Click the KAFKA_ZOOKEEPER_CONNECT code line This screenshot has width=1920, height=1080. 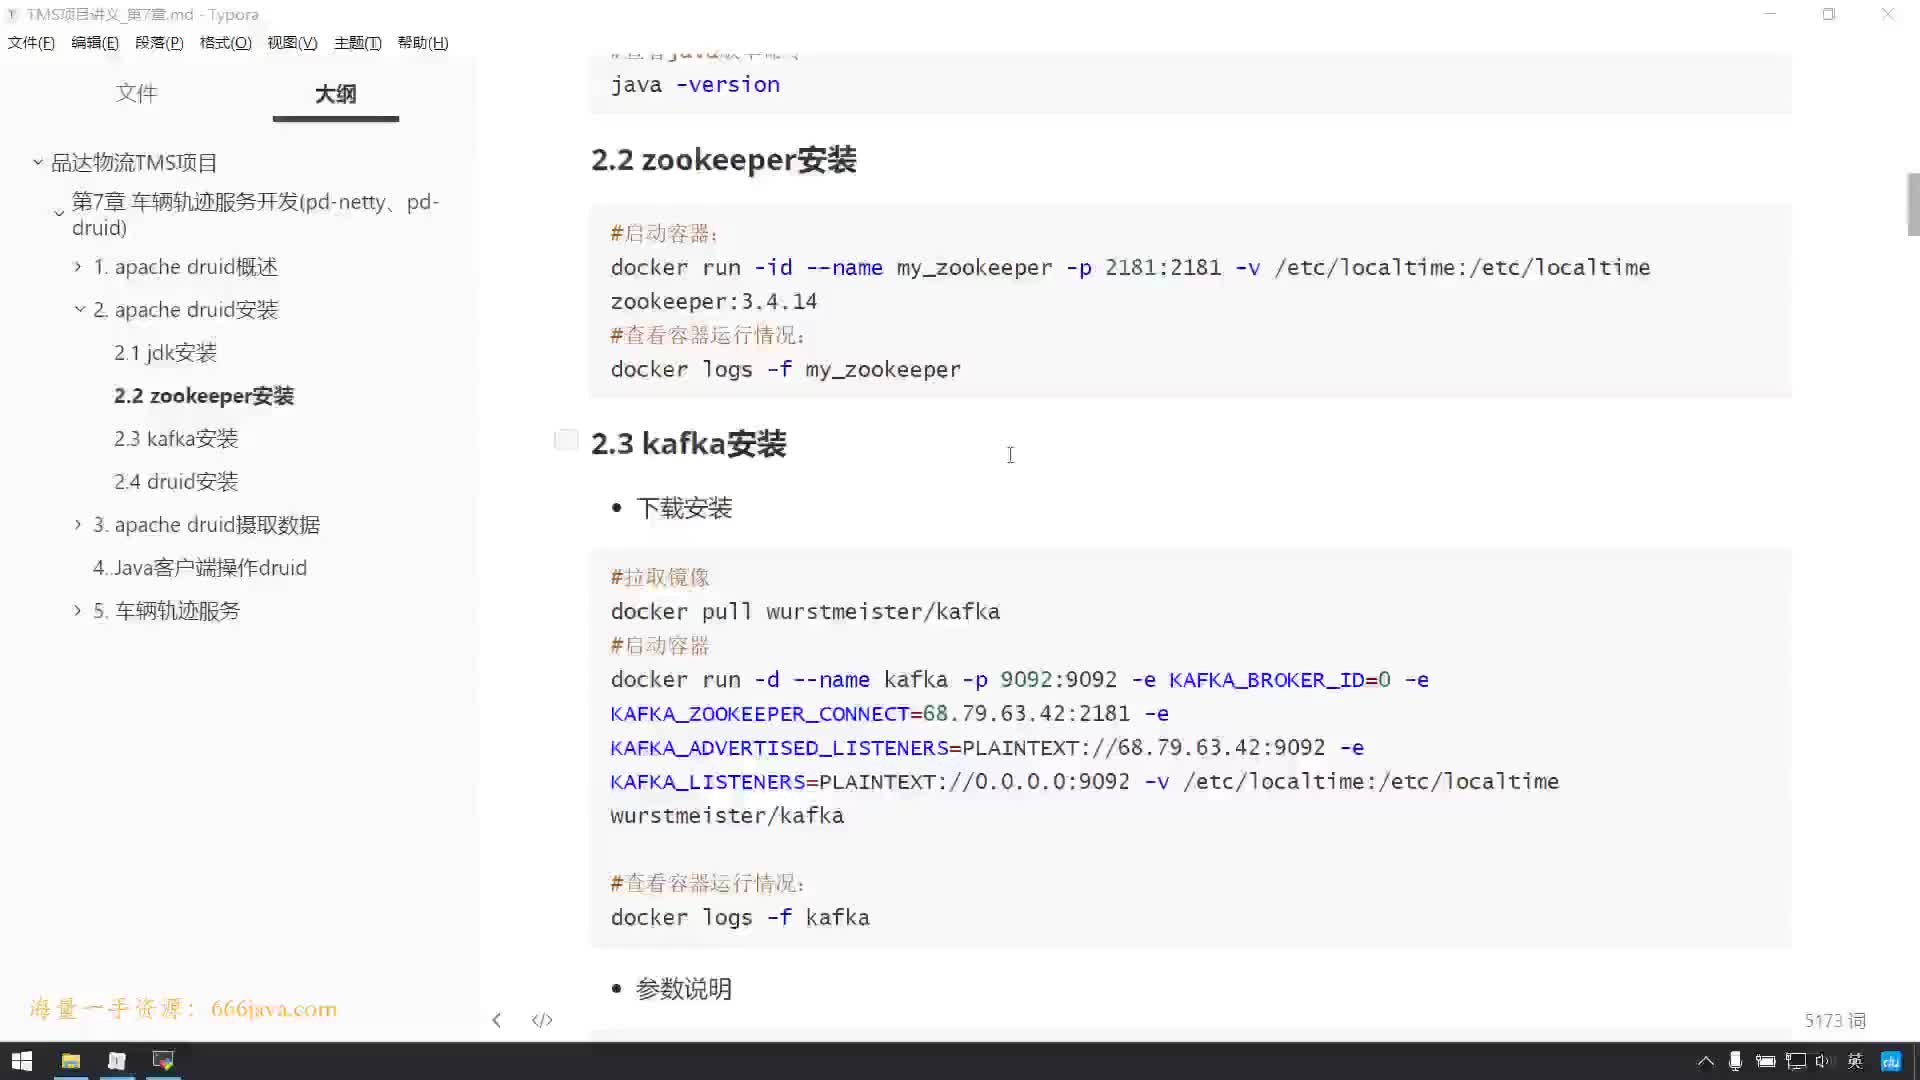tap(890, 714)
